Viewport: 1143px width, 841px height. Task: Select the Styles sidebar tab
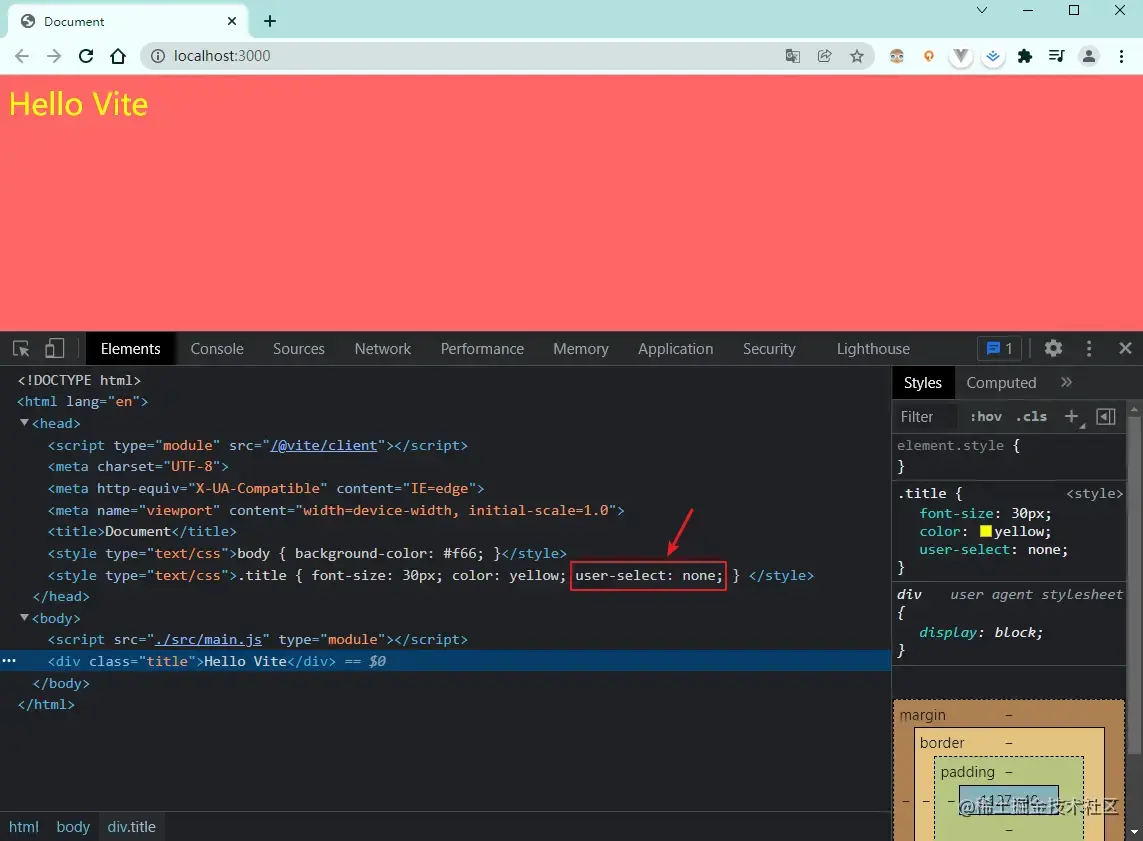tap(923, 383)
